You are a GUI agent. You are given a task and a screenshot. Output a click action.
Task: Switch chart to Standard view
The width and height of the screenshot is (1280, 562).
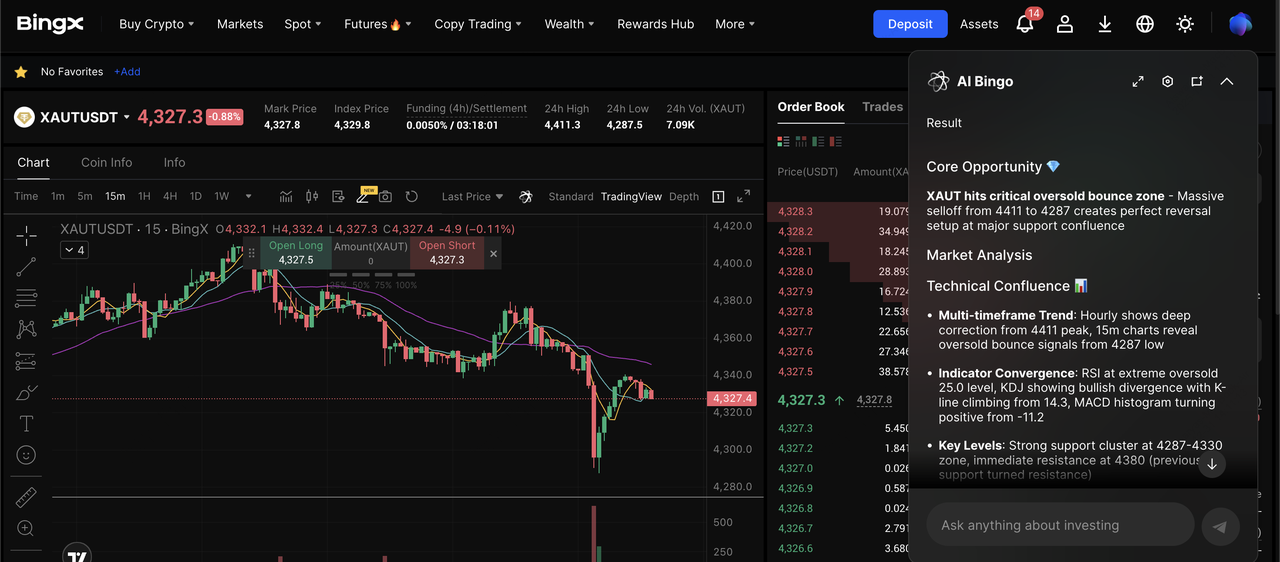click(571, 197)
